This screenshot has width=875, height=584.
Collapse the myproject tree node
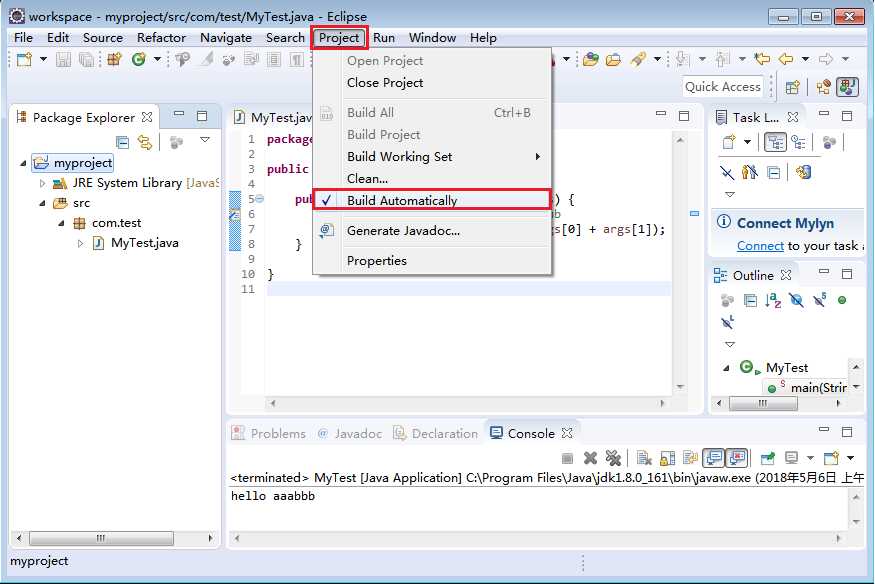coord(23,163)
